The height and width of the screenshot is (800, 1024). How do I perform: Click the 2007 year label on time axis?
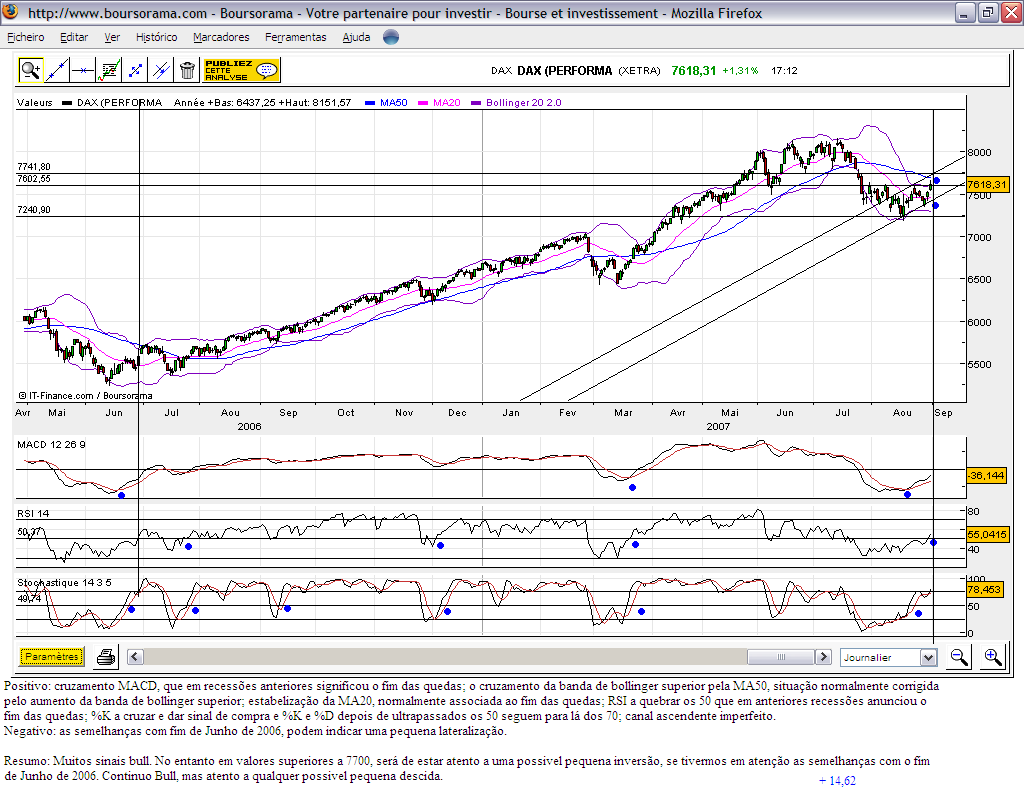(x=718, y=426)
